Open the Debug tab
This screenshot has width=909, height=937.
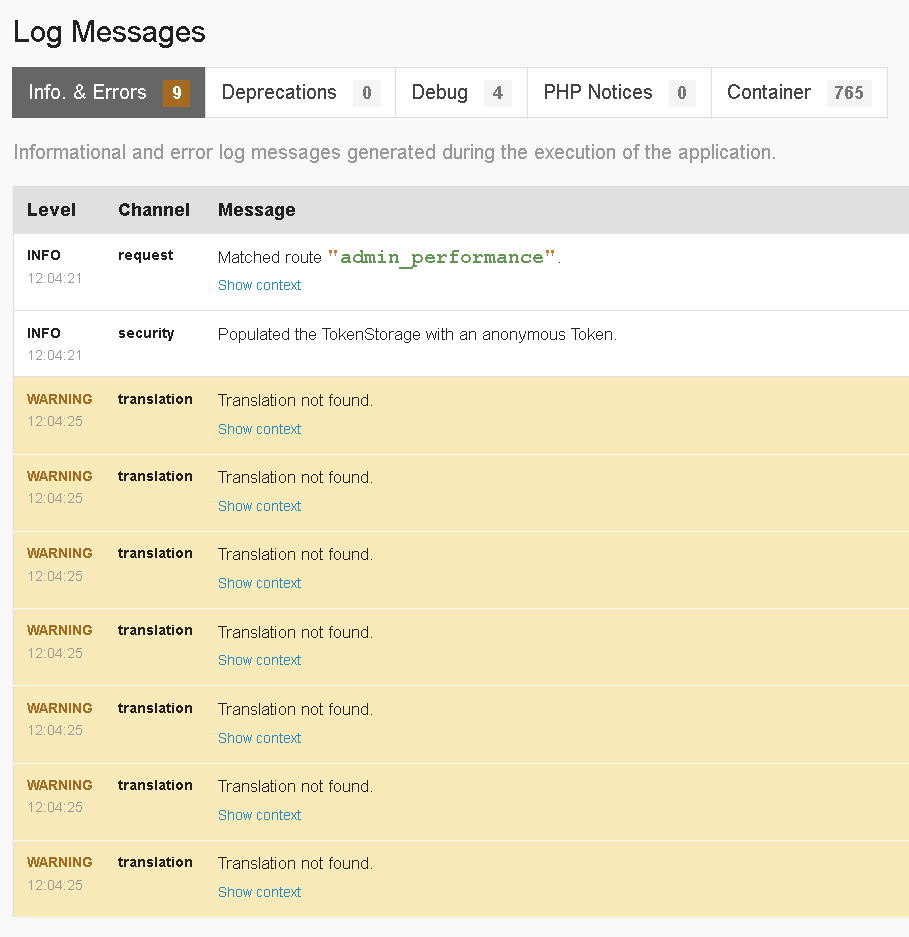pyautogui.click(x=461, y=93)
